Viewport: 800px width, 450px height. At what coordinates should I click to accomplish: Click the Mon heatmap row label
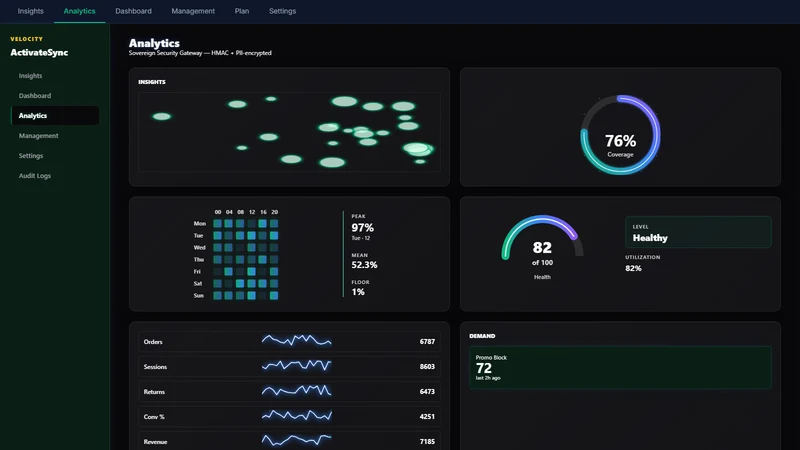click(x=199, y=223)
